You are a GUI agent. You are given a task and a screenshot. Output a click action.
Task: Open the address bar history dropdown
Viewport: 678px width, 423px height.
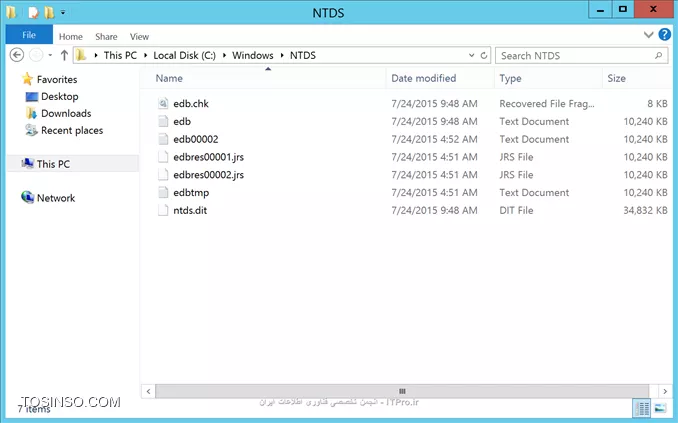(472, 55)
